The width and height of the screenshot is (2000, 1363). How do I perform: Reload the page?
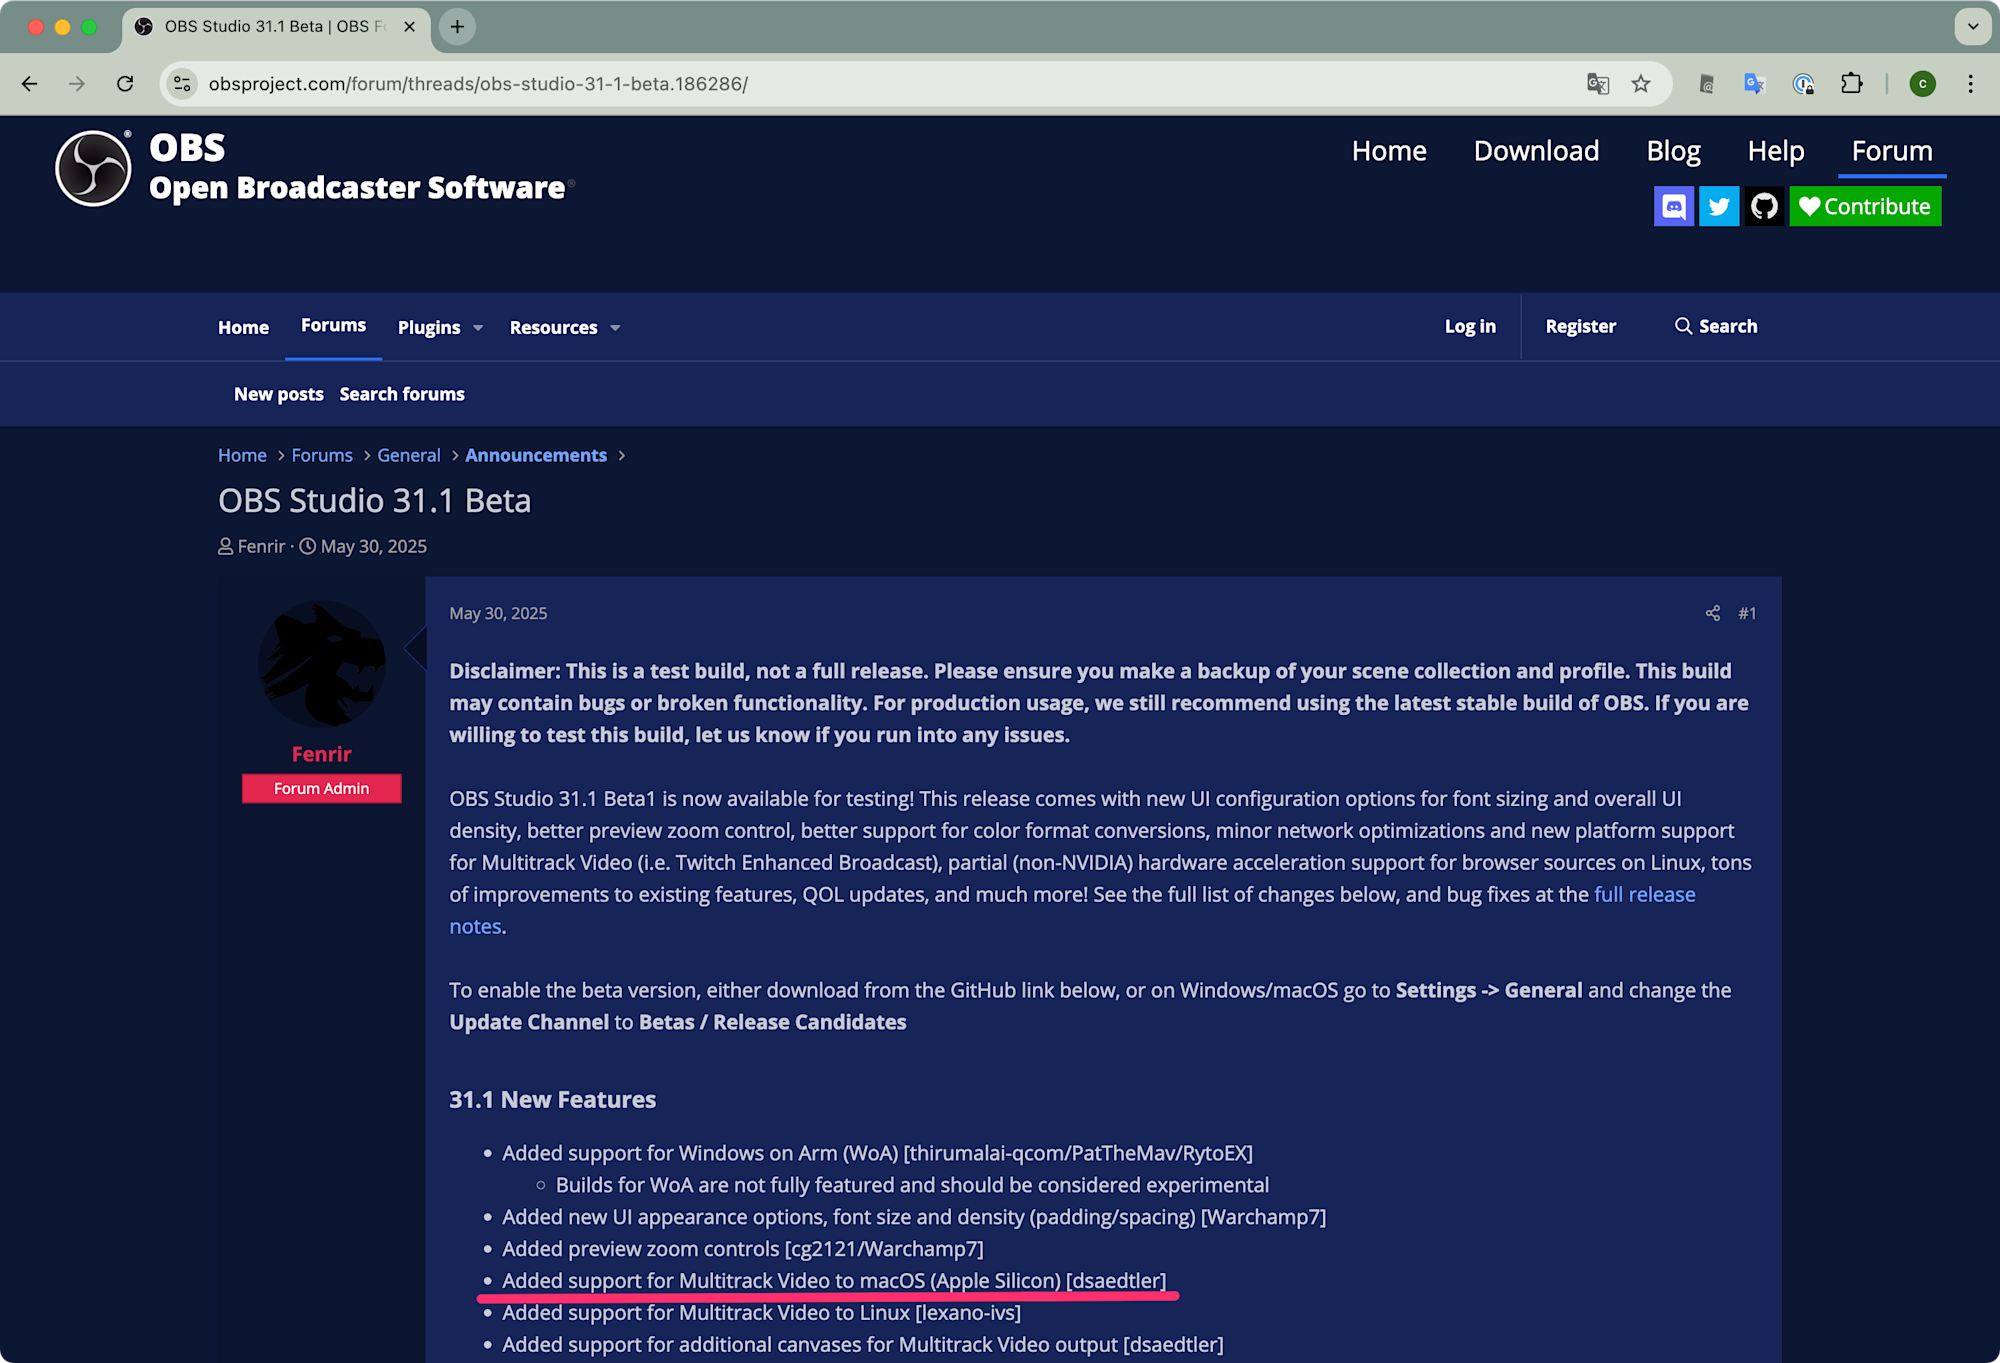(x=125, y=84)
